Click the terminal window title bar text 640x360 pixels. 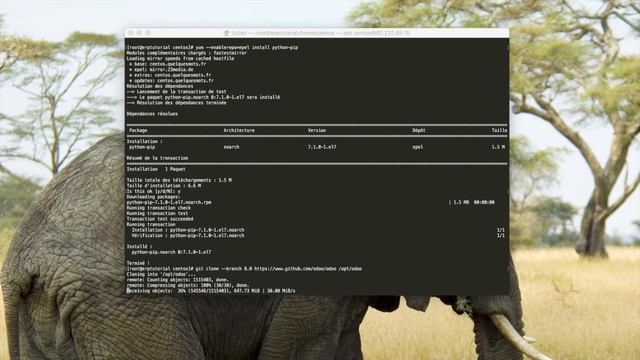click(320, 33)
